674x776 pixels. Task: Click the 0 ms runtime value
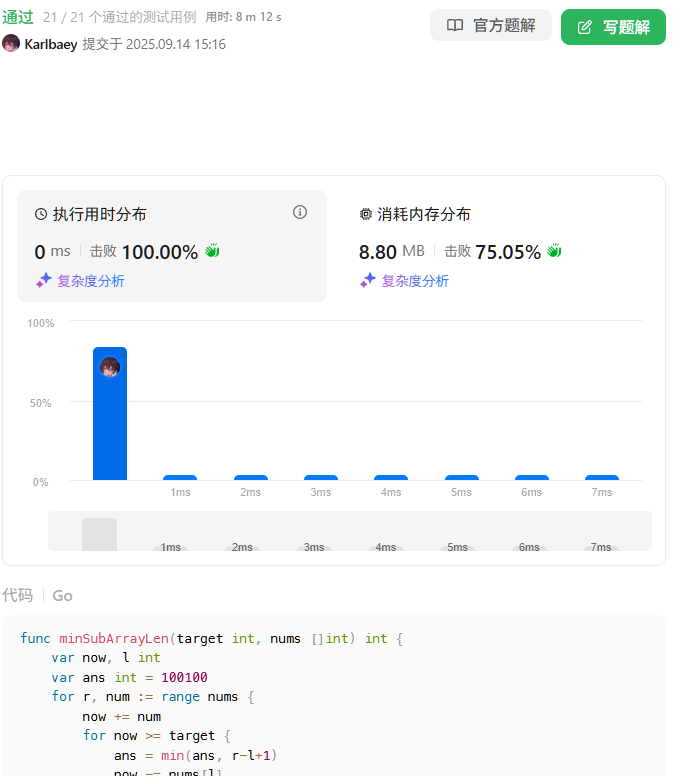(52, 251)
